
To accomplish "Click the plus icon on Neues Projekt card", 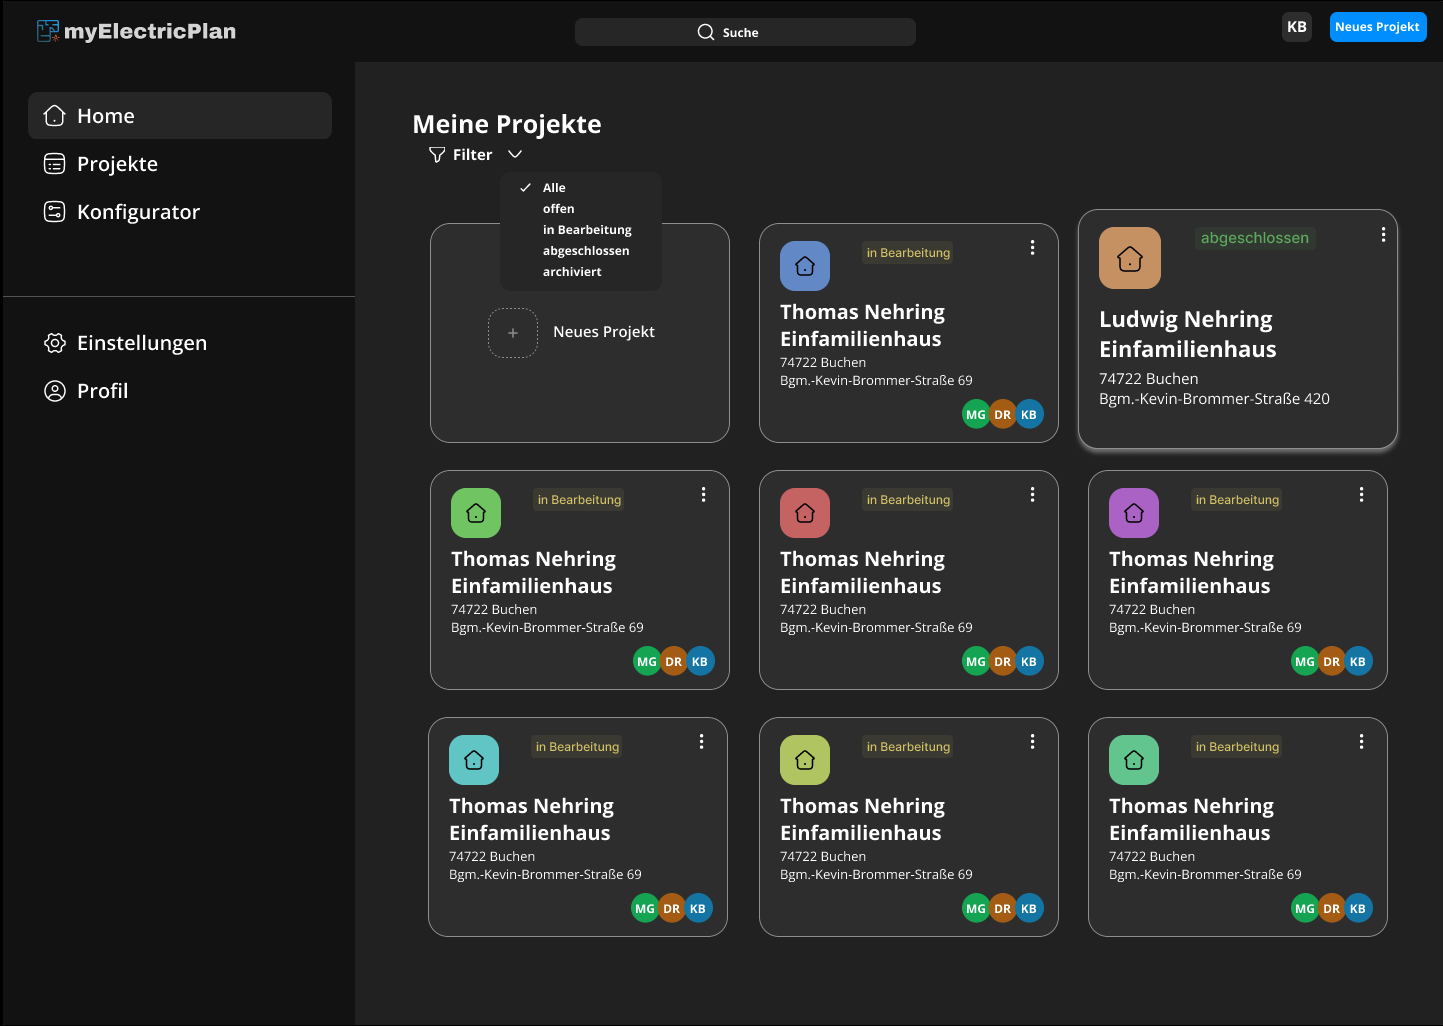I will pyautogui.click(x=513, y=333).
